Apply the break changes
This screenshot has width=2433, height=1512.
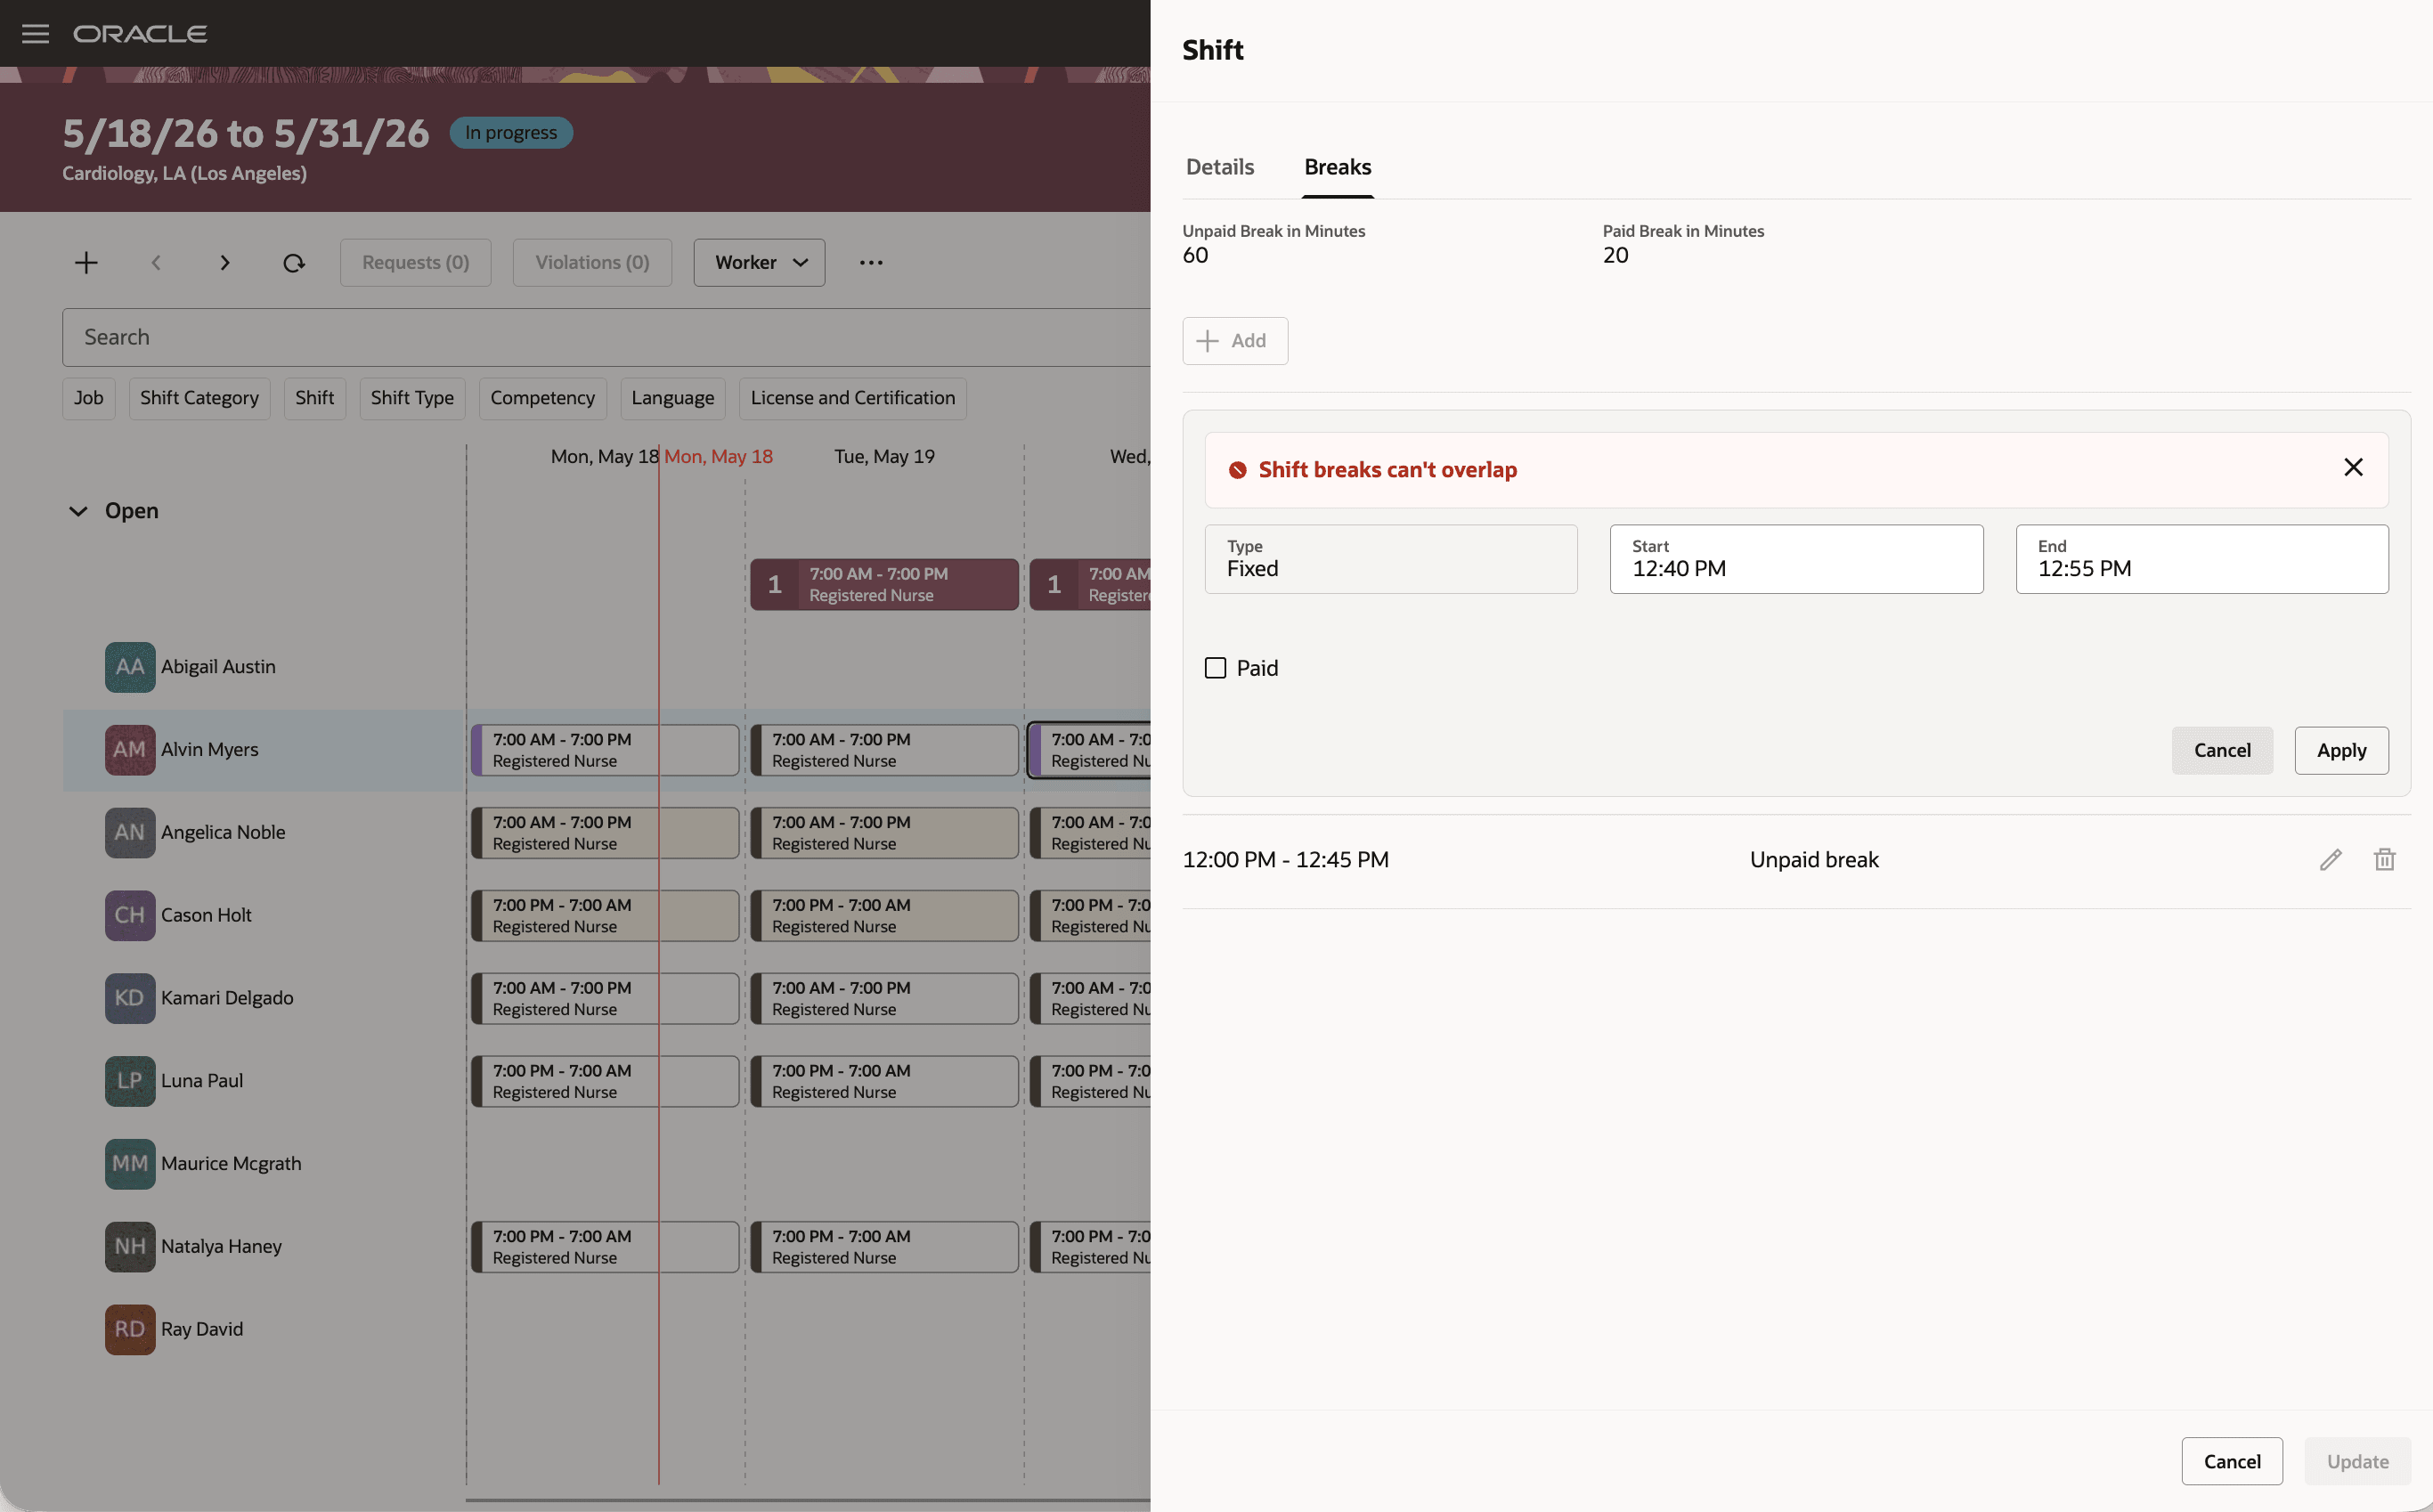tap(2341, 750)
